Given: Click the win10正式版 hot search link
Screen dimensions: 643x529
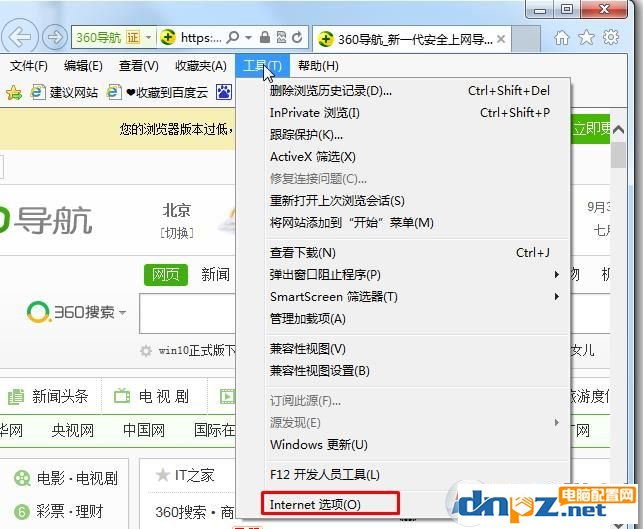Looking at the screenshot, I should pyautogui.click(x=197, y=351).
